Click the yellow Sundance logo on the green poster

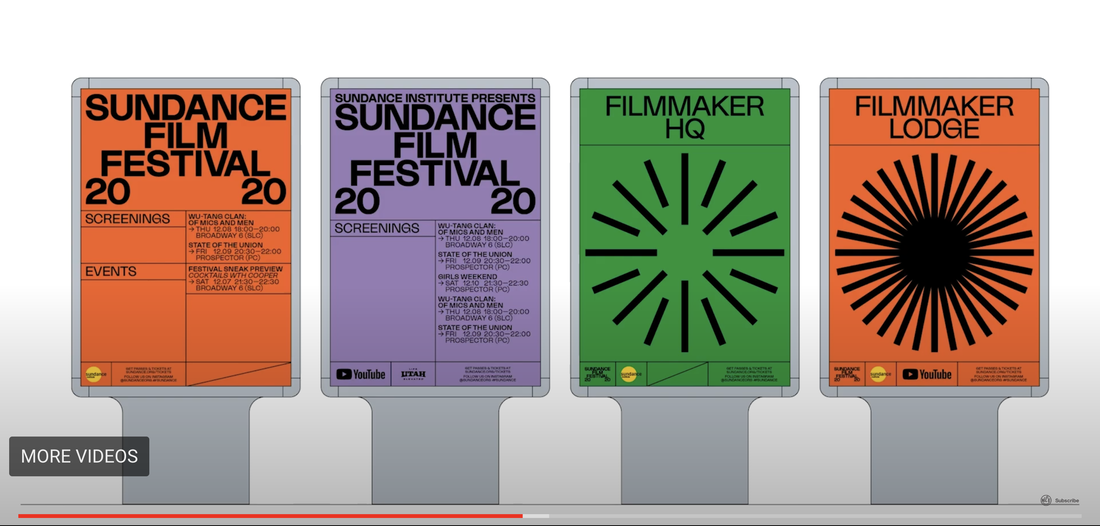pyautogui.click(x=630, y=375)
